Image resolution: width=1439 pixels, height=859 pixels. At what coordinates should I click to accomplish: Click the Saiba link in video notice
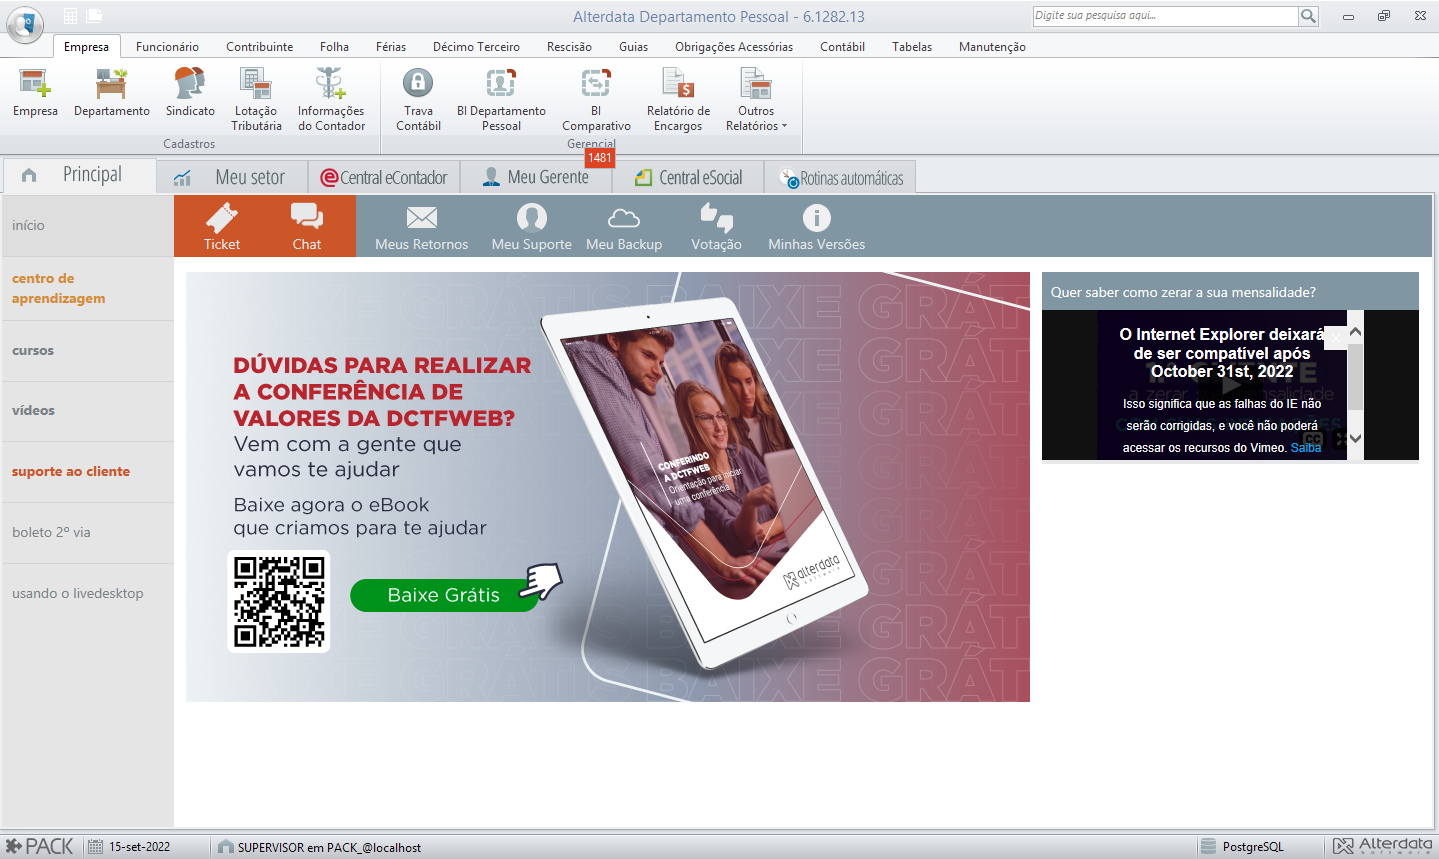coord(1306,448)
